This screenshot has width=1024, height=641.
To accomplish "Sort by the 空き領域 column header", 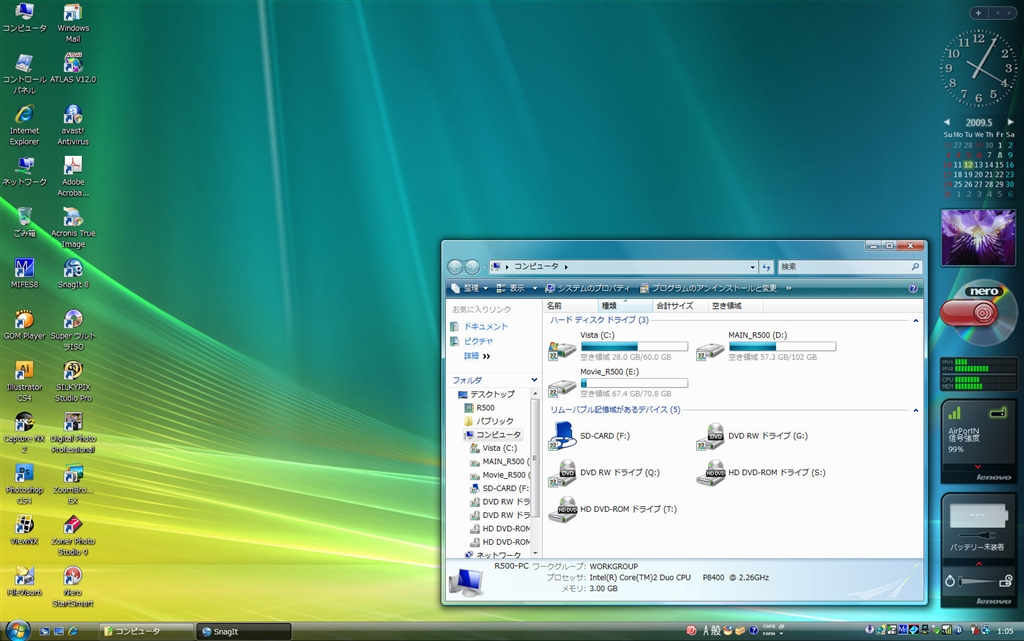I will (726, 305).
